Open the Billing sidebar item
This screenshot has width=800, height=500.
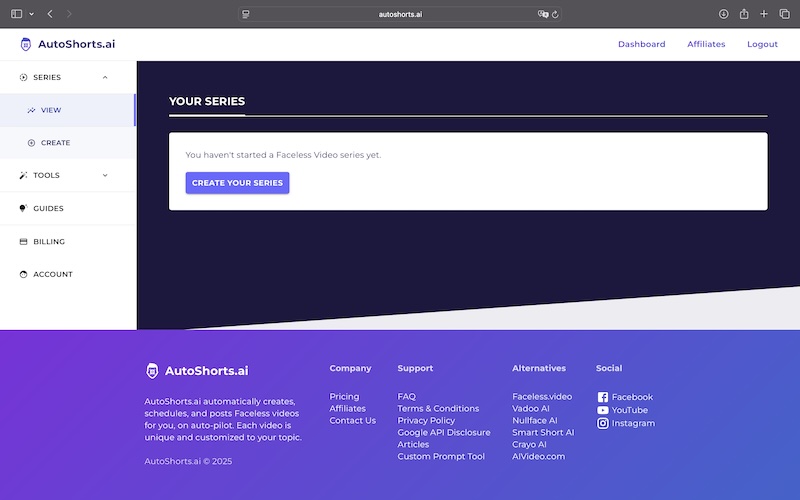coord(68,241)
